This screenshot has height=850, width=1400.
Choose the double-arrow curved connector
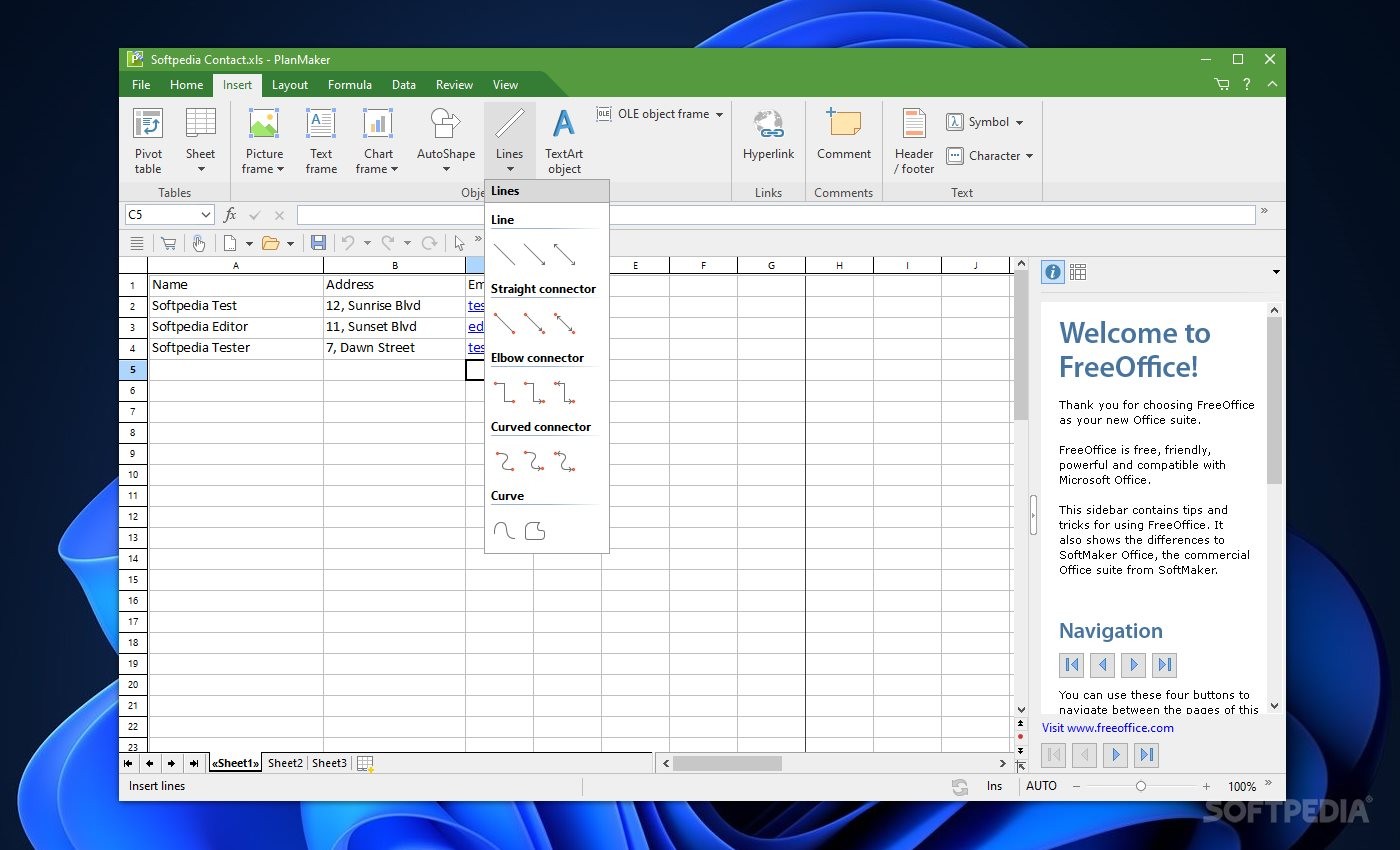[x=565, y=461]
